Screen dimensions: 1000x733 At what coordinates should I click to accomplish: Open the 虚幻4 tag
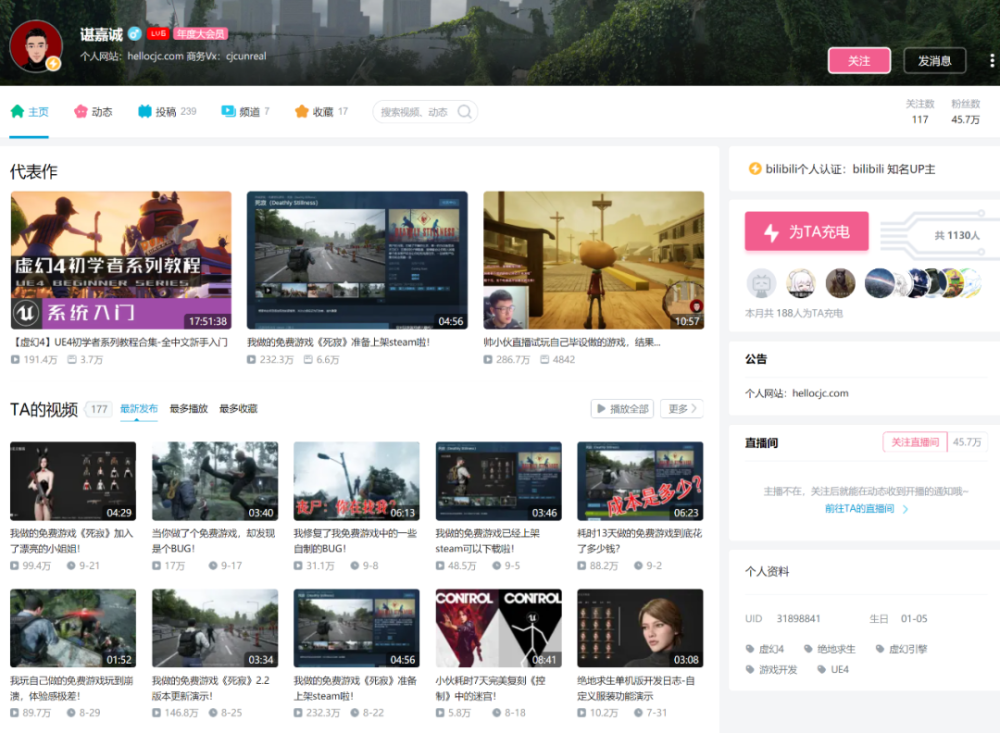point(765,649)
